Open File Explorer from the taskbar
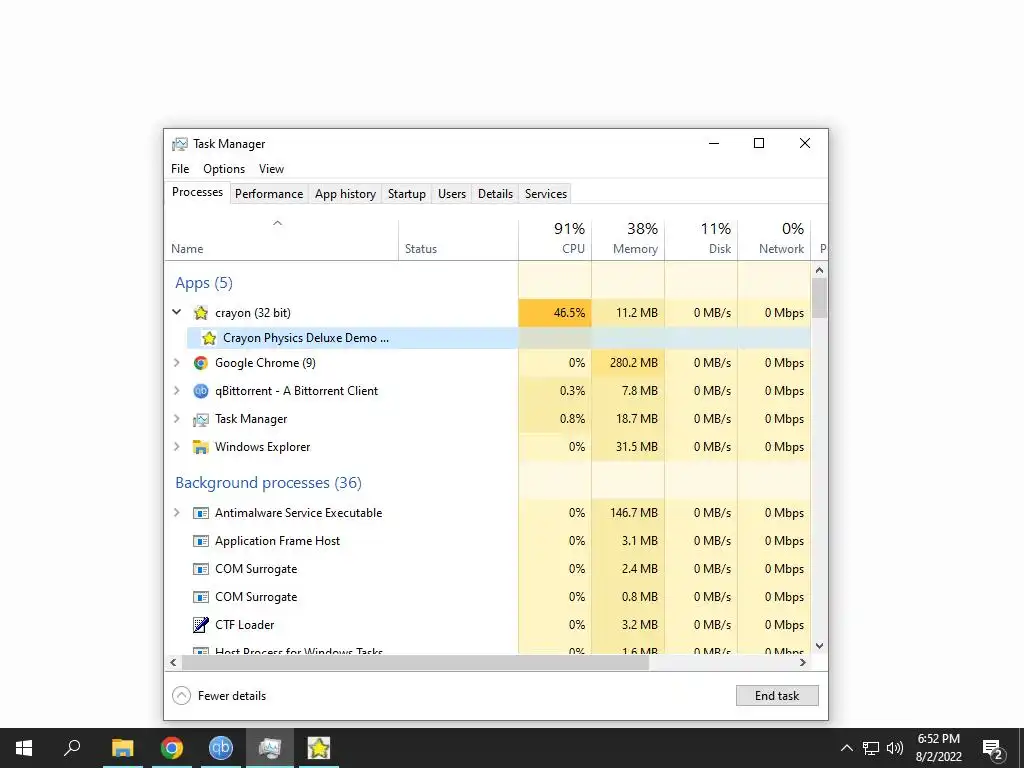This screenshot has width=1024, height=768. click(122, 748)
